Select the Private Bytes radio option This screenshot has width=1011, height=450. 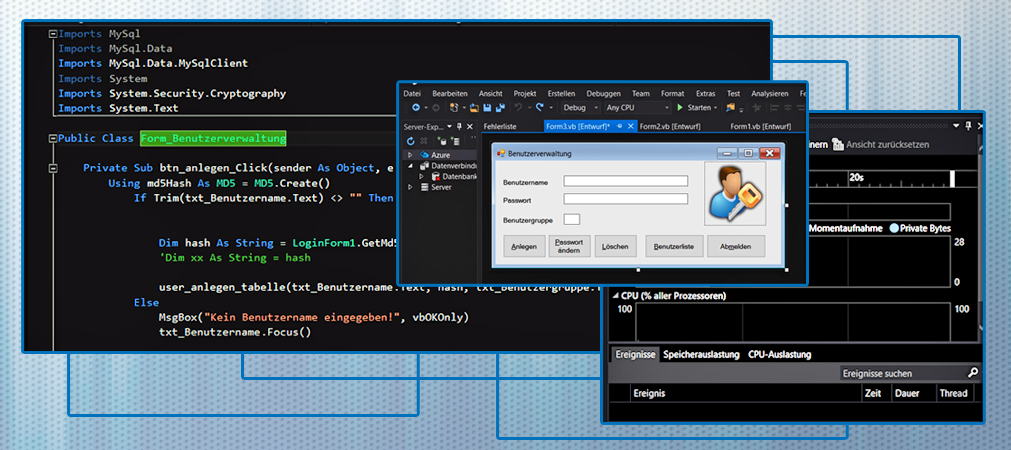(x=894, y=228)
